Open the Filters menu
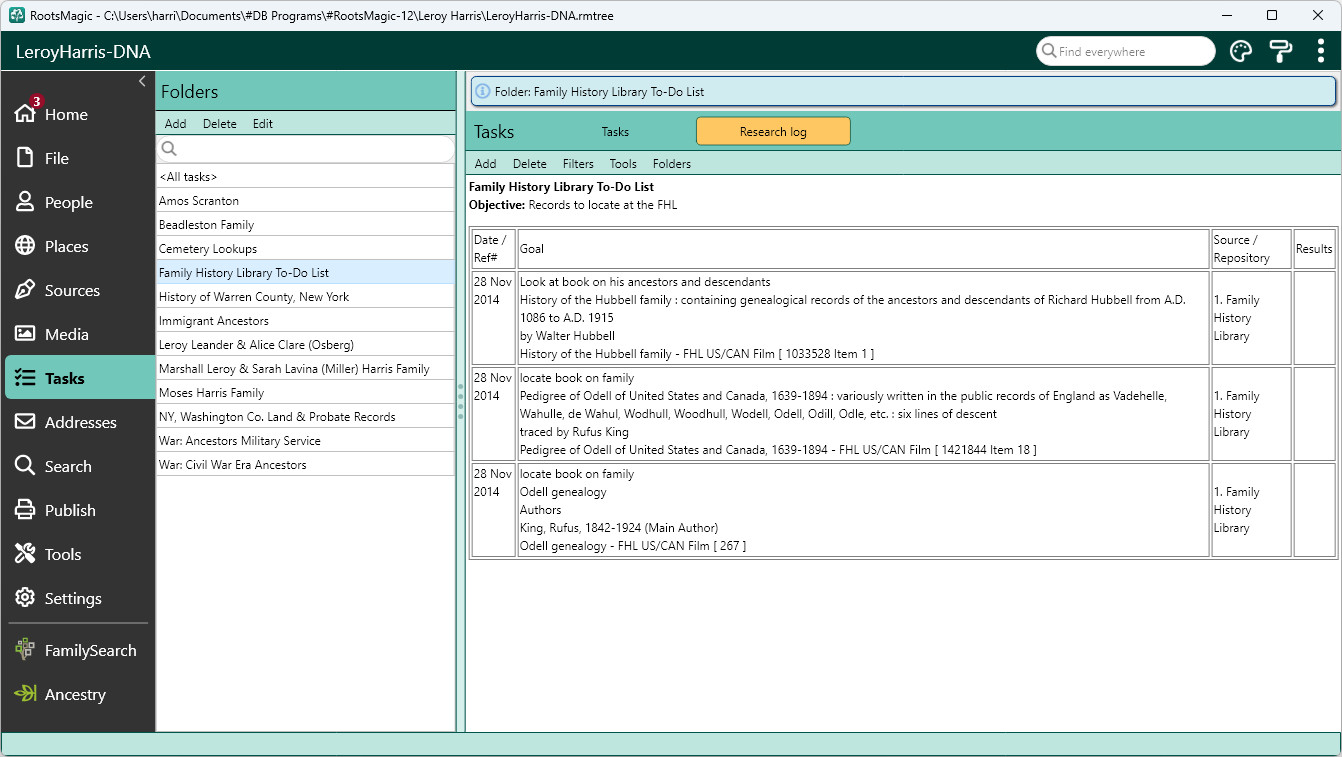1342x757 pixels. (578, 164)
